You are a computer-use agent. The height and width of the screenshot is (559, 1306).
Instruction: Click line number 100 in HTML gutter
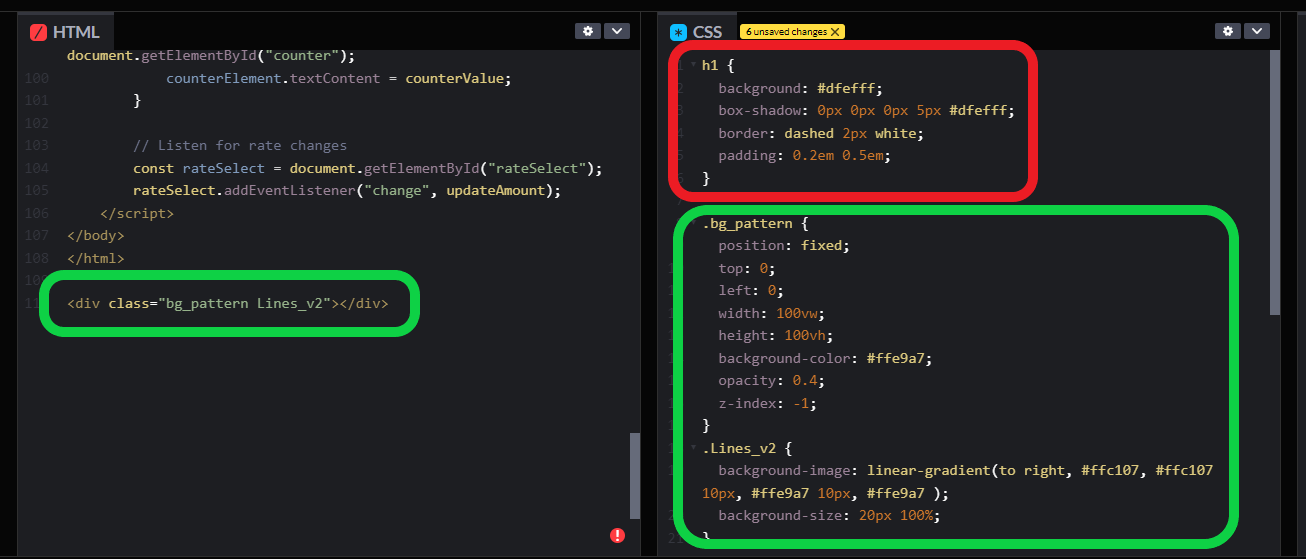tap(36, 78)
